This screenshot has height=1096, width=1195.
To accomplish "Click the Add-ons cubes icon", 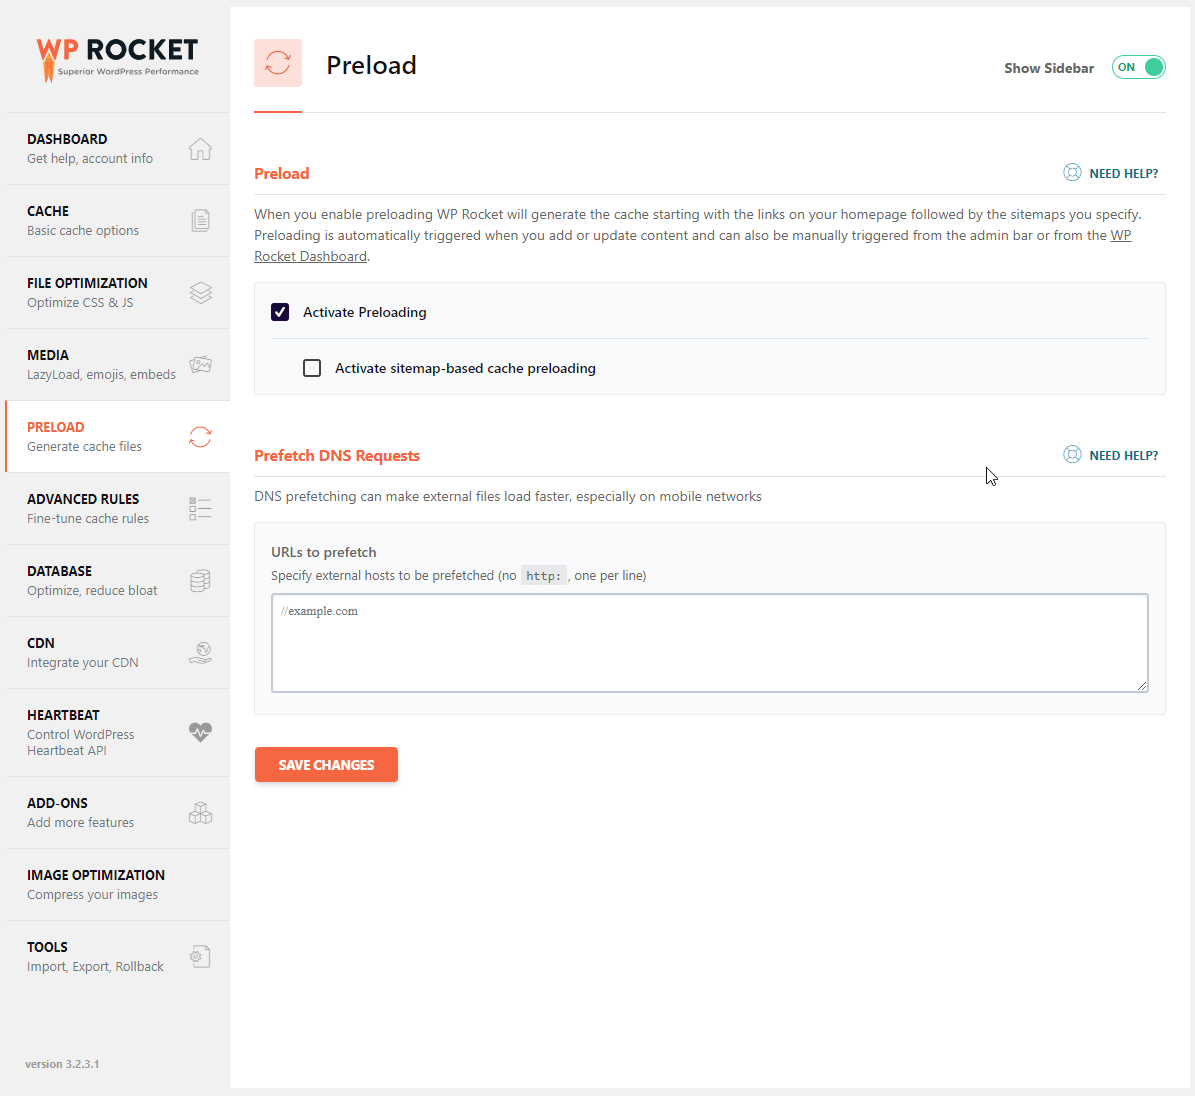I will coord(200,812).
